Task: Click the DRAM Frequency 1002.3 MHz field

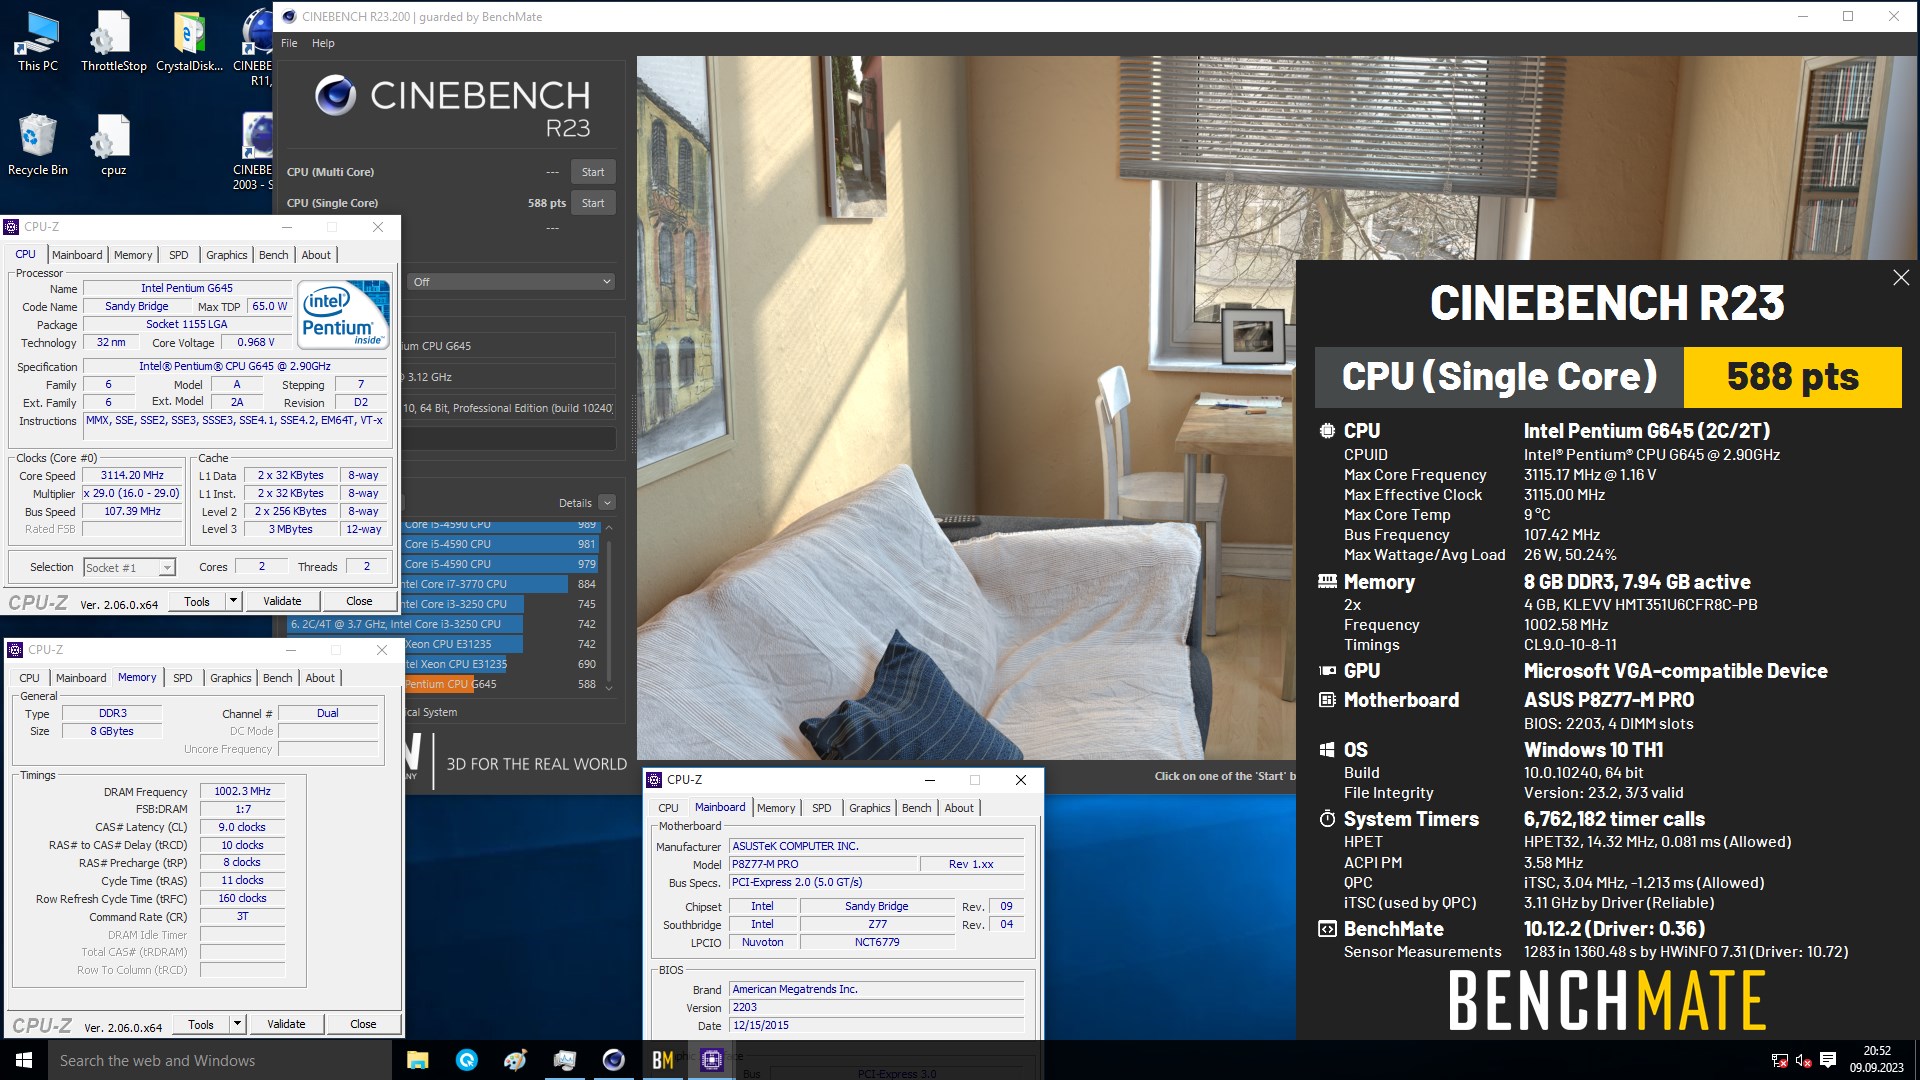Action: click(x=242, y=791)
